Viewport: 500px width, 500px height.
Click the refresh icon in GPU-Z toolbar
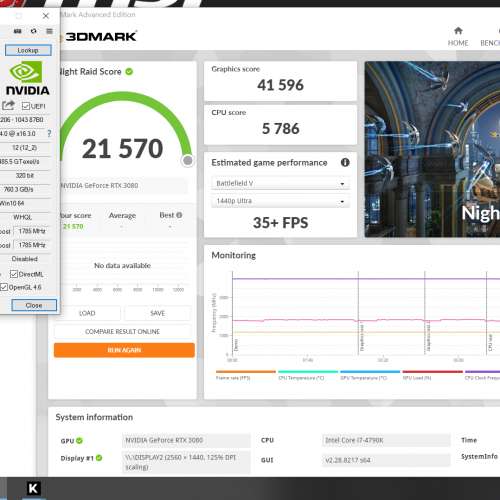coord(34,31)
